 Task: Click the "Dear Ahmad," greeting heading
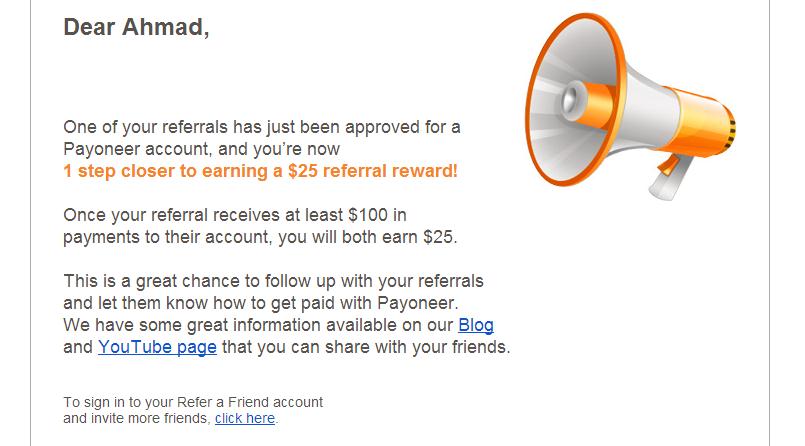click(x=136, y=27)
